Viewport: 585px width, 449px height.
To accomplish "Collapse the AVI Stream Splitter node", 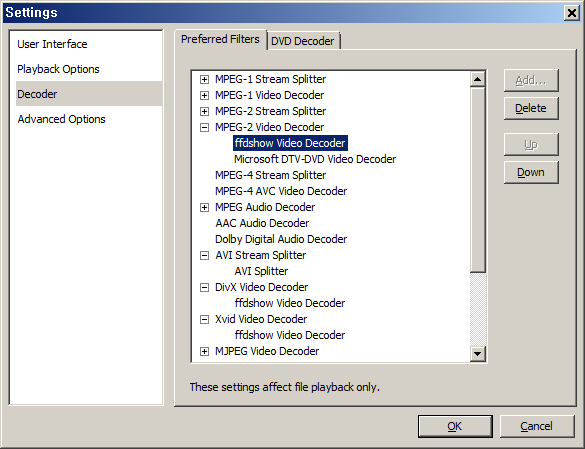I will 204,256.
